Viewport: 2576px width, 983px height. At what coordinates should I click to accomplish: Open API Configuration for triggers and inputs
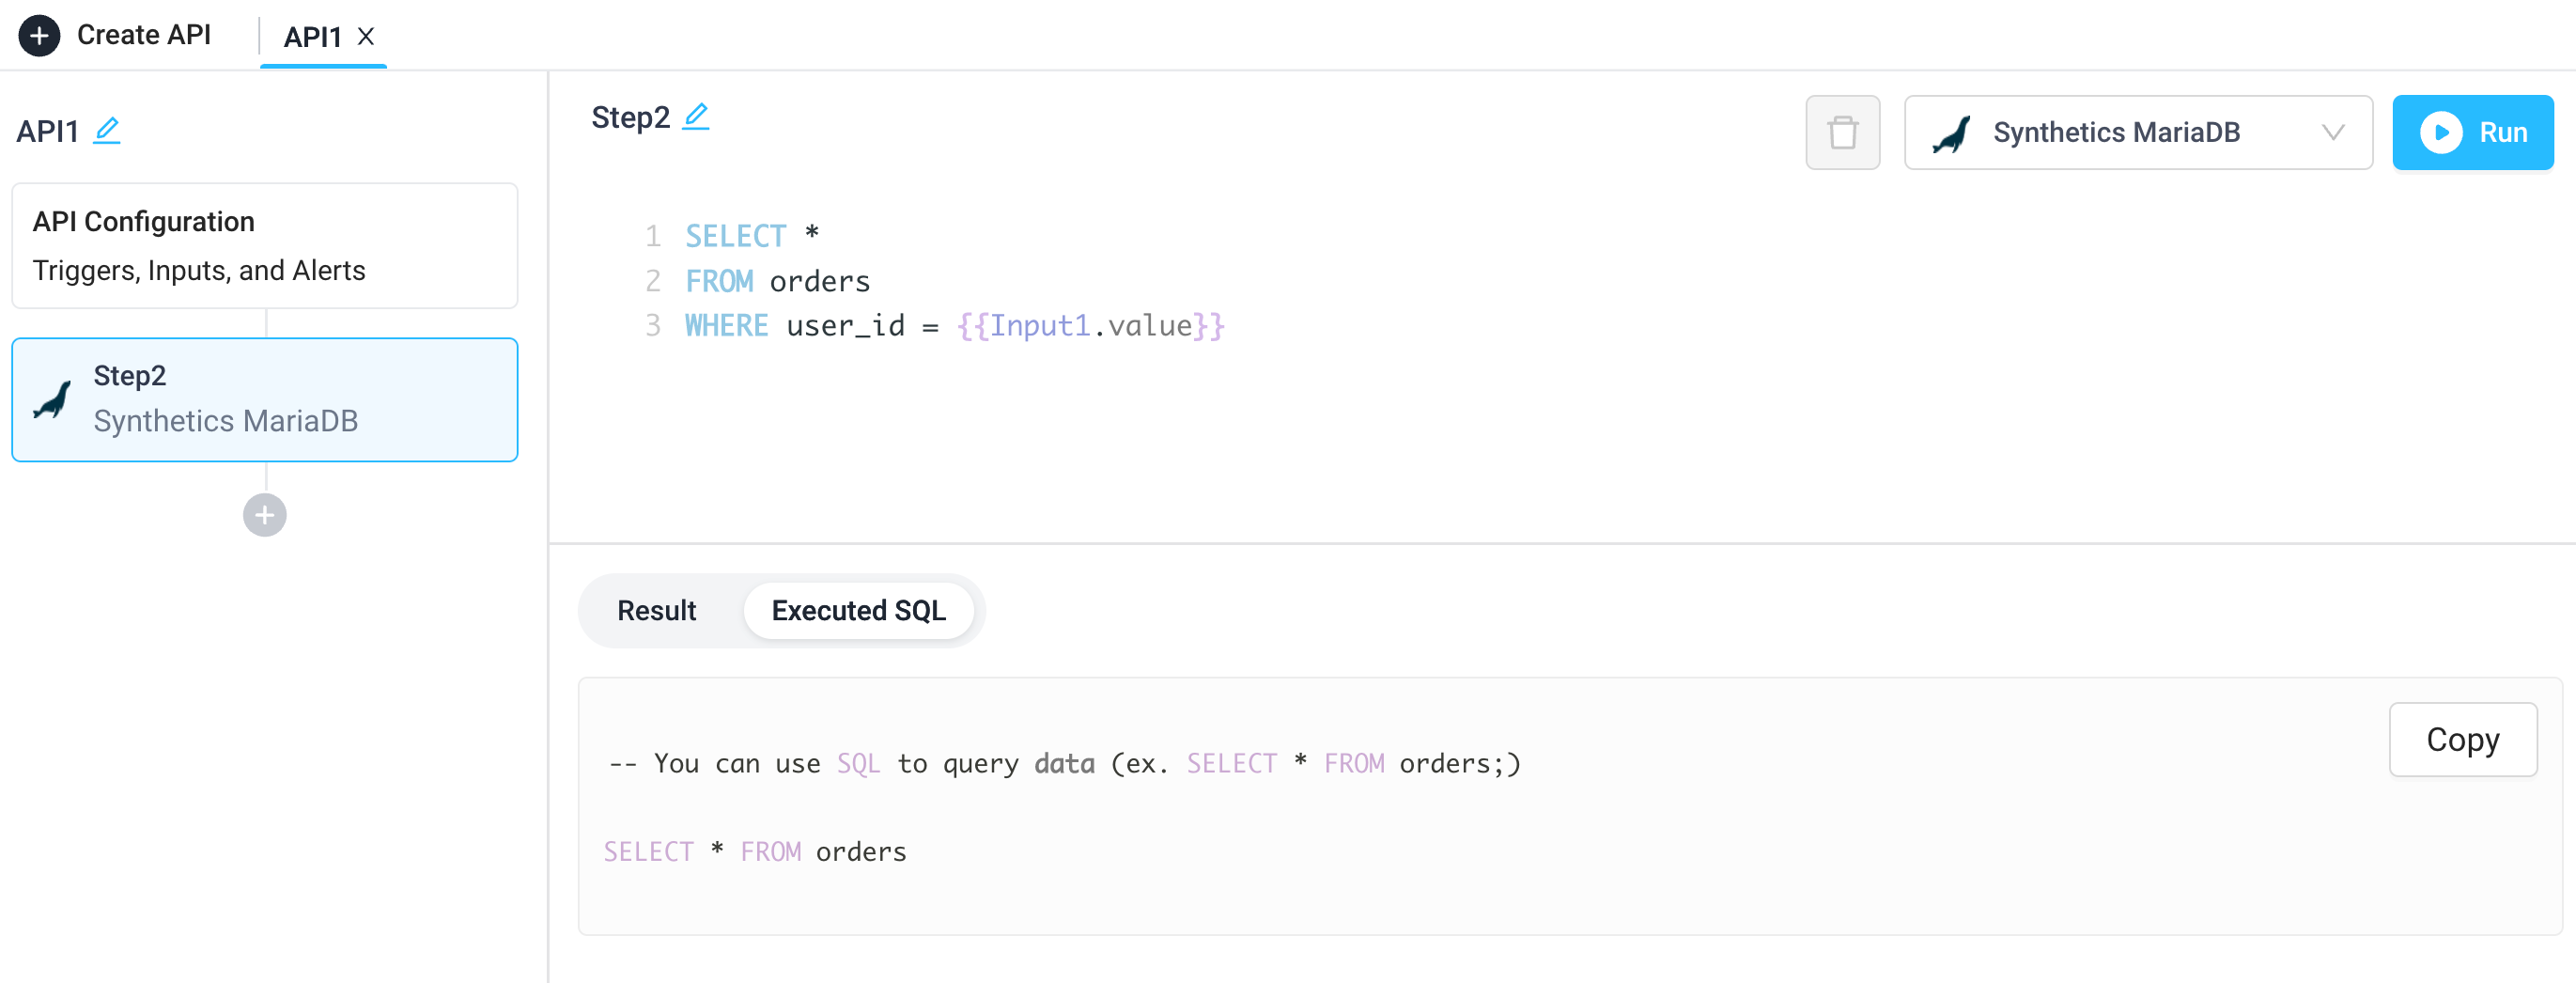[264, 245]
